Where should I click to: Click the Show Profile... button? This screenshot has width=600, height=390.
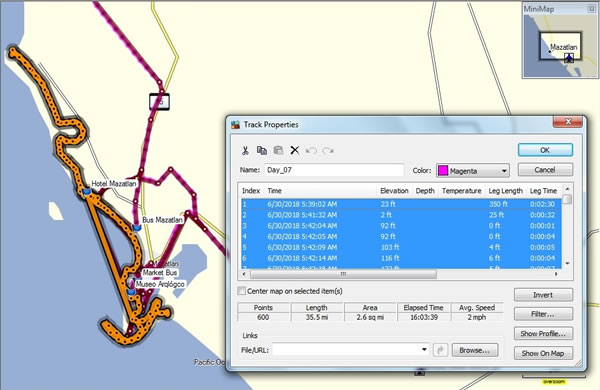543,334
